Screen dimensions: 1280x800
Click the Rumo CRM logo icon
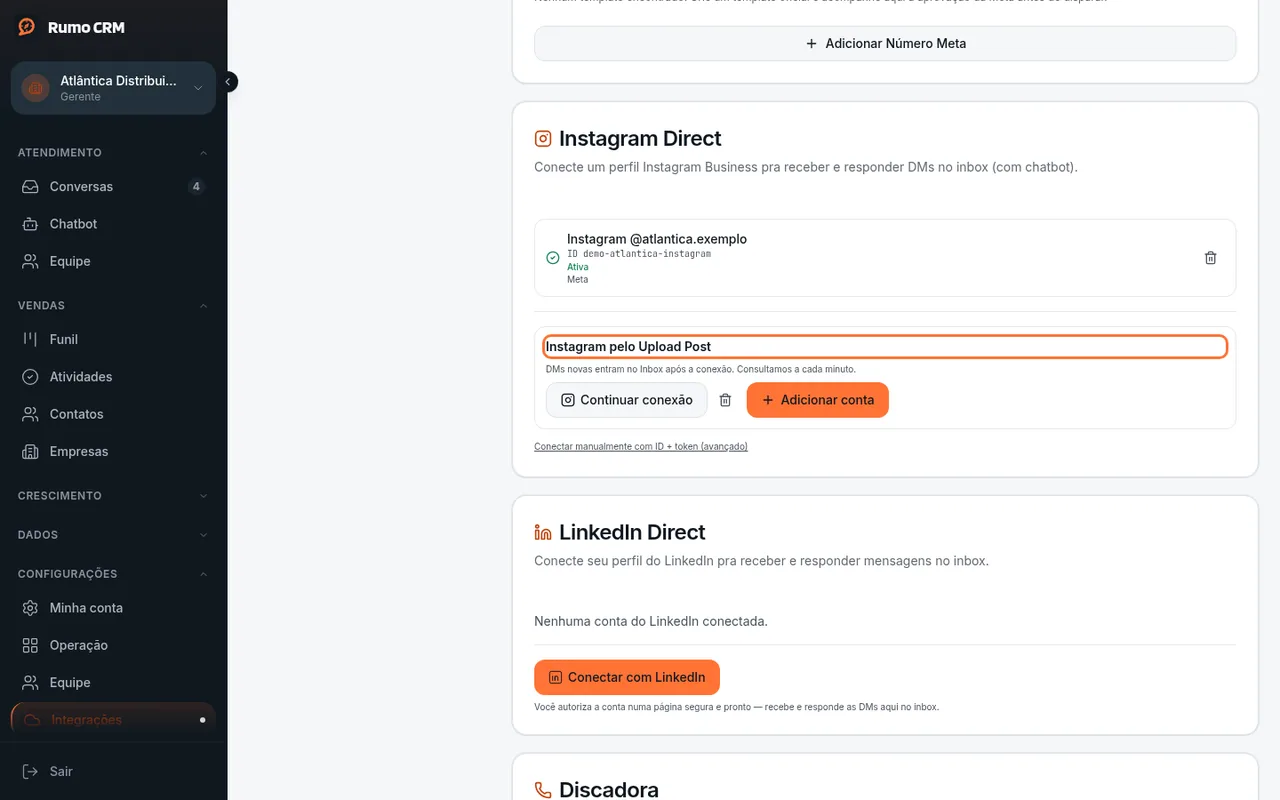click(x=27, y=27)
